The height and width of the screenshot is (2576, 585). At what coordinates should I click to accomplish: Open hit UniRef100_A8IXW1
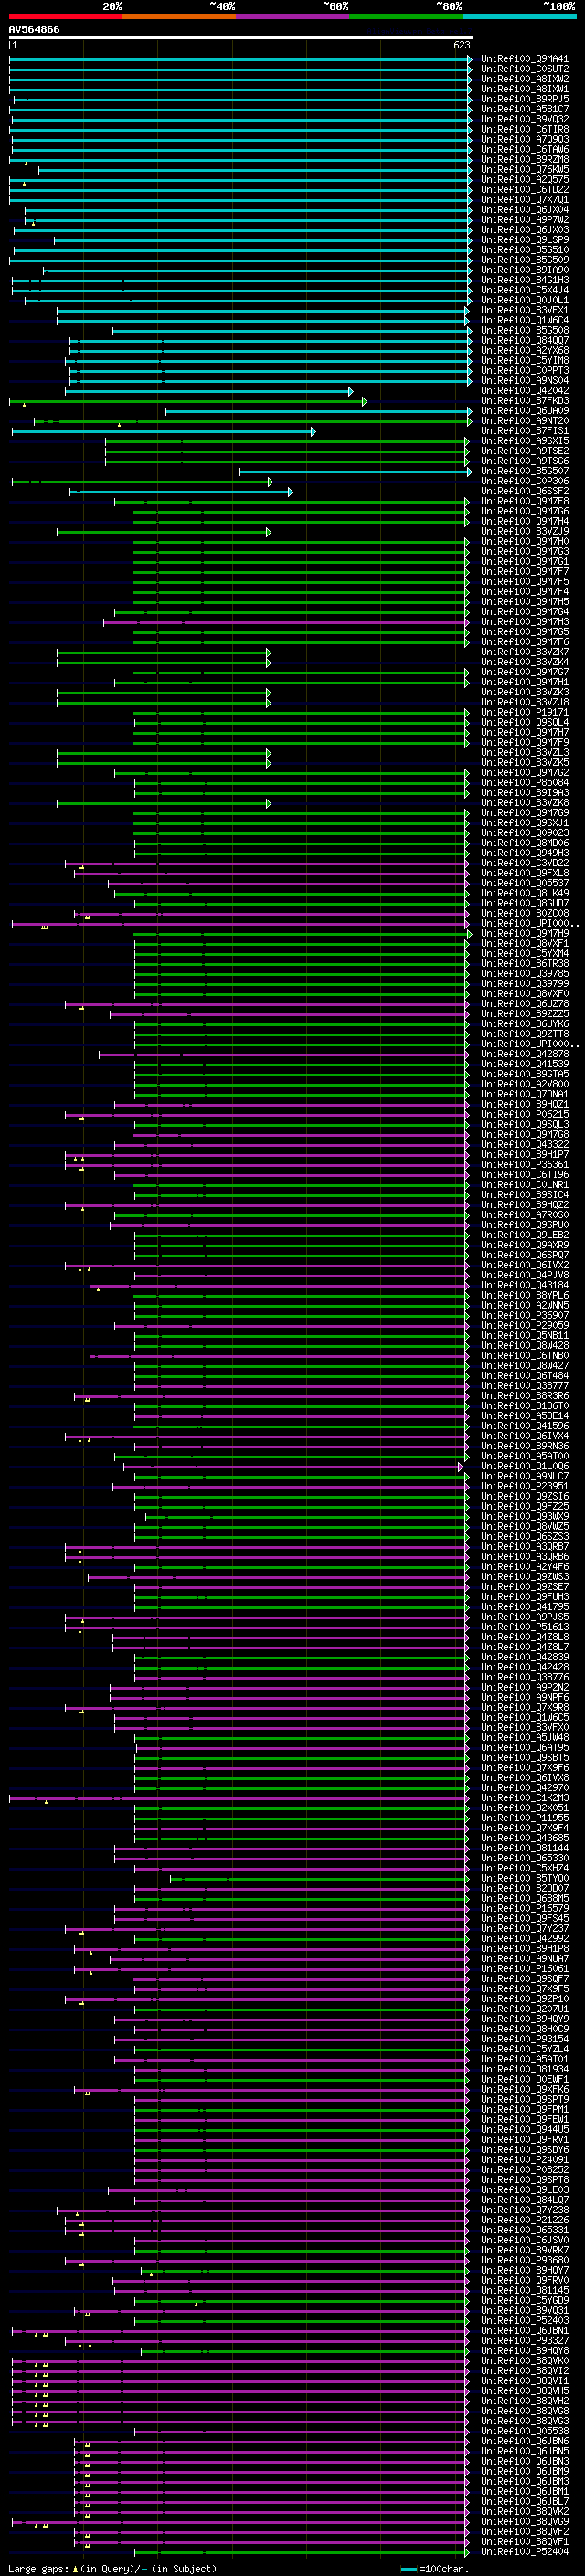tap(525, 89)
